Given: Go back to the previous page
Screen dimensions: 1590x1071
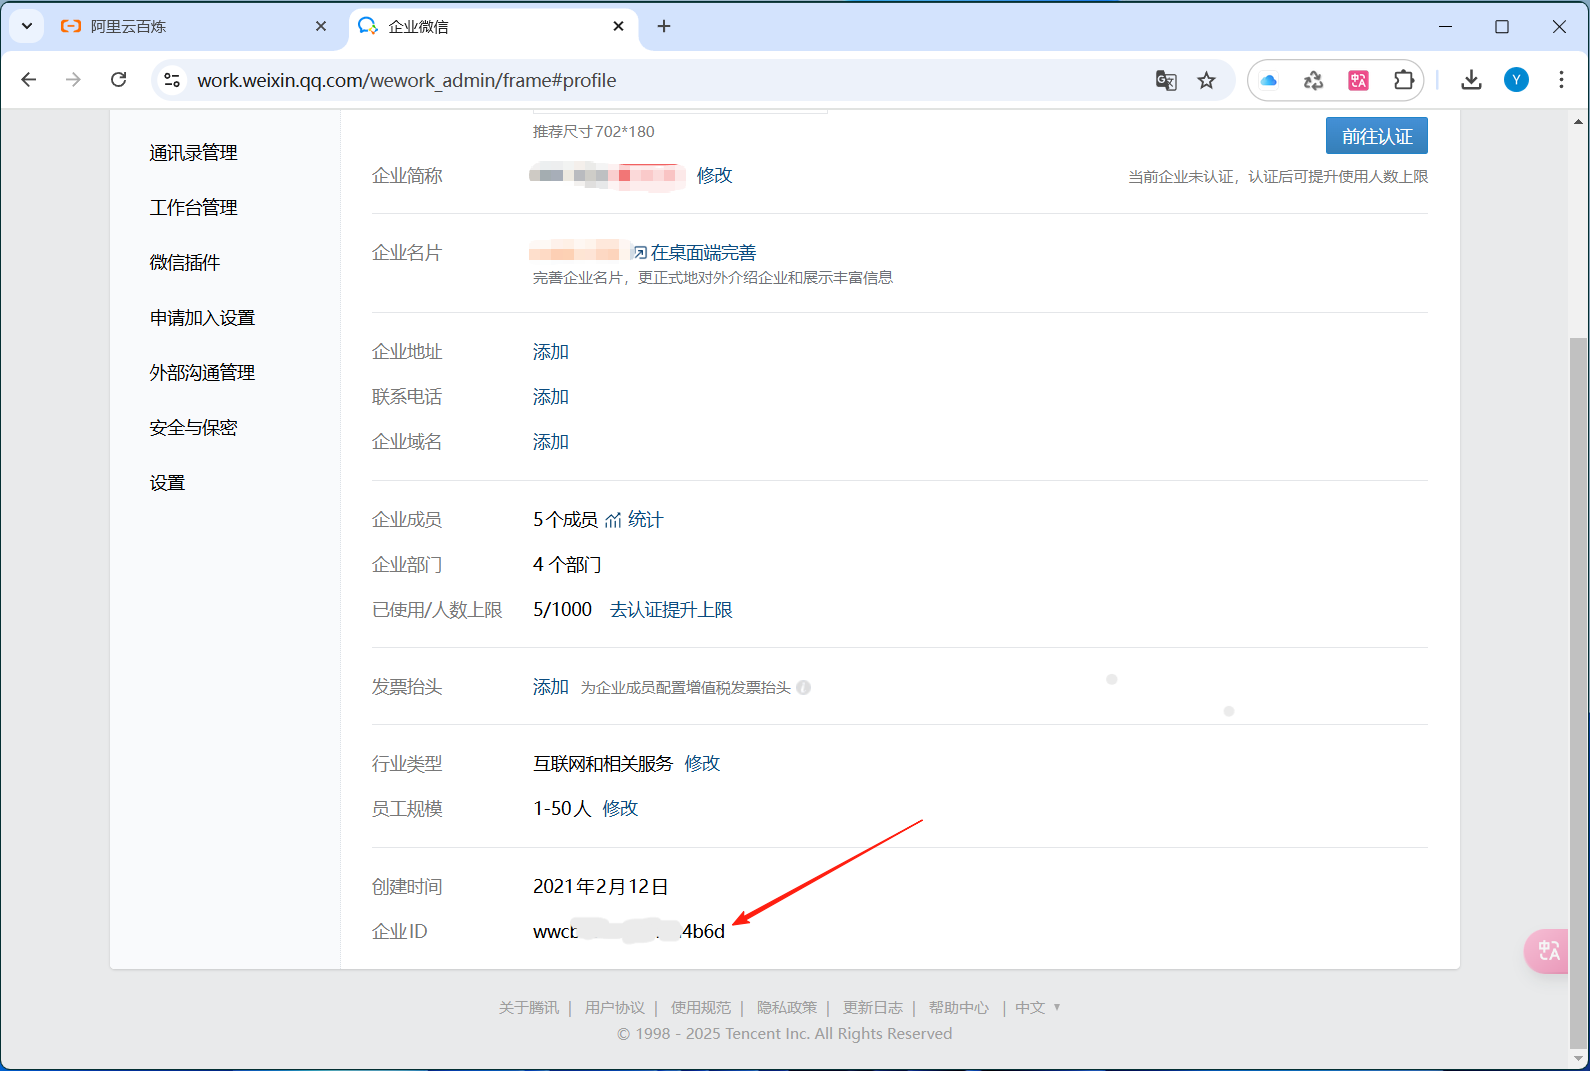Looking at the screenshot, I should [29, 80].
